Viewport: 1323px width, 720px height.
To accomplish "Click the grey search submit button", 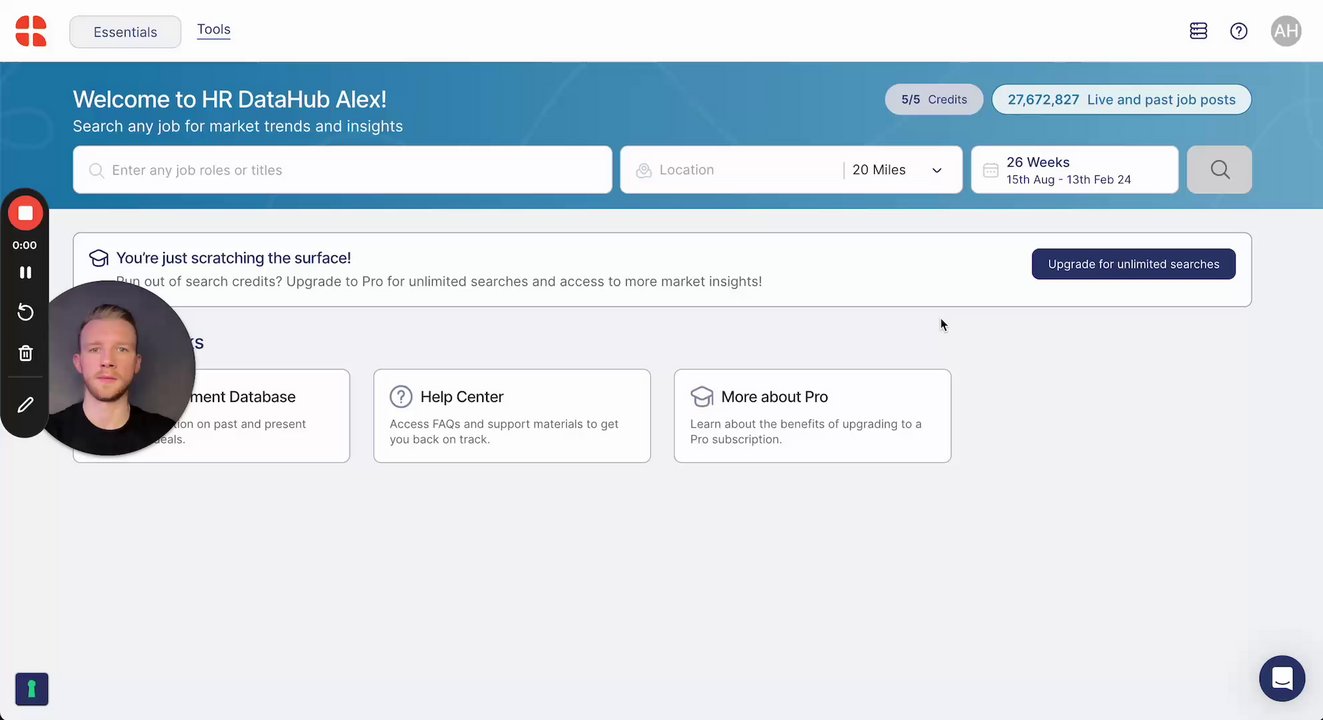I will [1219, 170].
